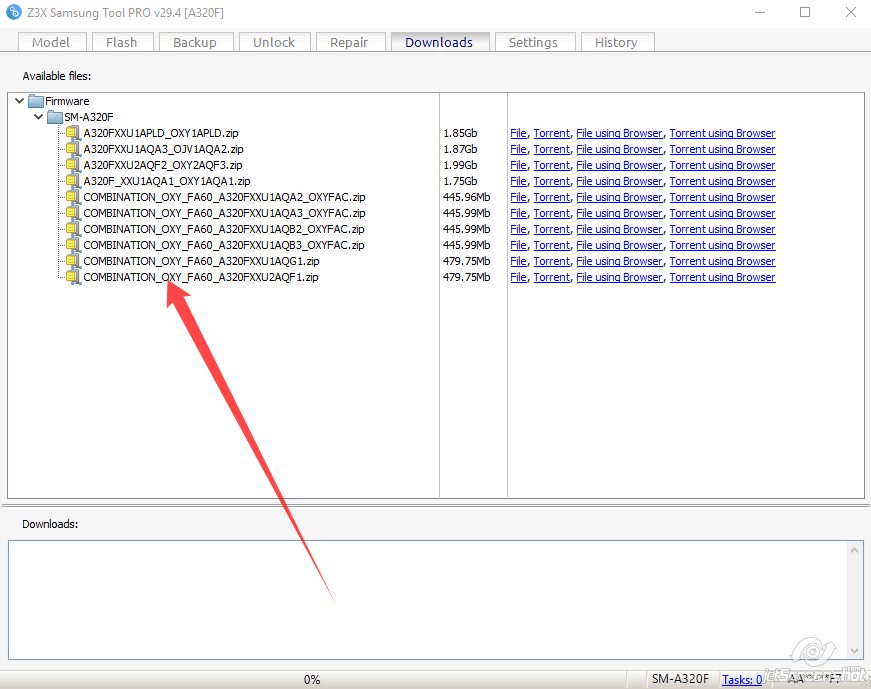Maximize the Z3X Samsung Tool window
Screen dimensions: 871x689
click(x=805, y=12)
